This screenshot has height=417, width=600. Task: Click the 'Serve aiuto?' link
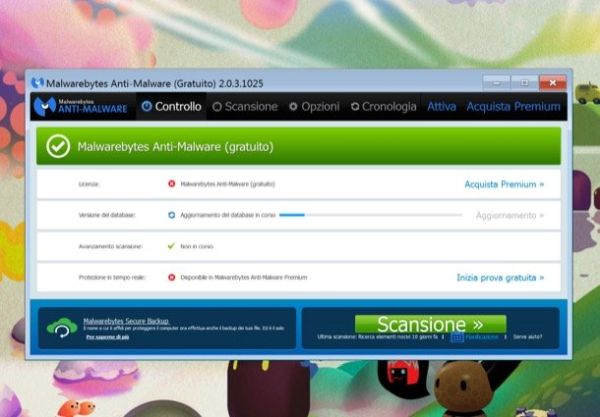[528, 337]
